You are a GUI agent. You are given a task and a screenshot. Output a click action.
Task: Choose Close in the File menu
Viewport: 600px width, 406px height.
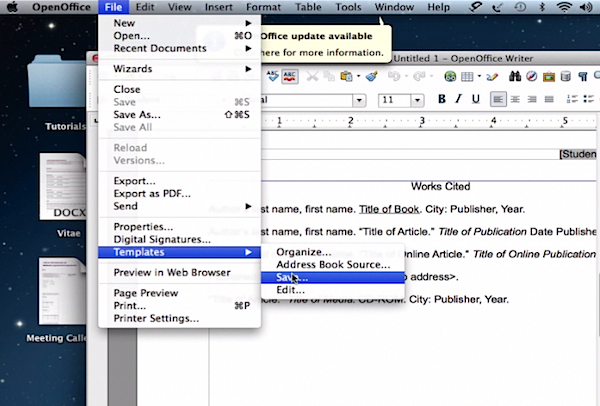[180, 89]
